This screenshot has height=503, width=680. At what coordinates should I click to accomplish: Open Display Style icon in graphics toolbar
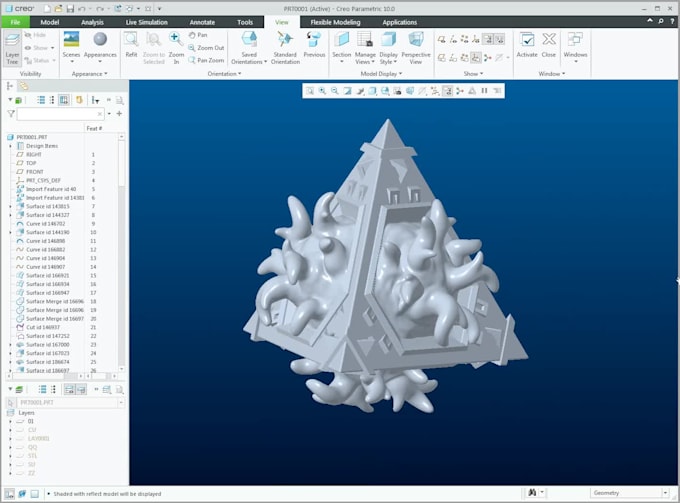coord(373,91)
